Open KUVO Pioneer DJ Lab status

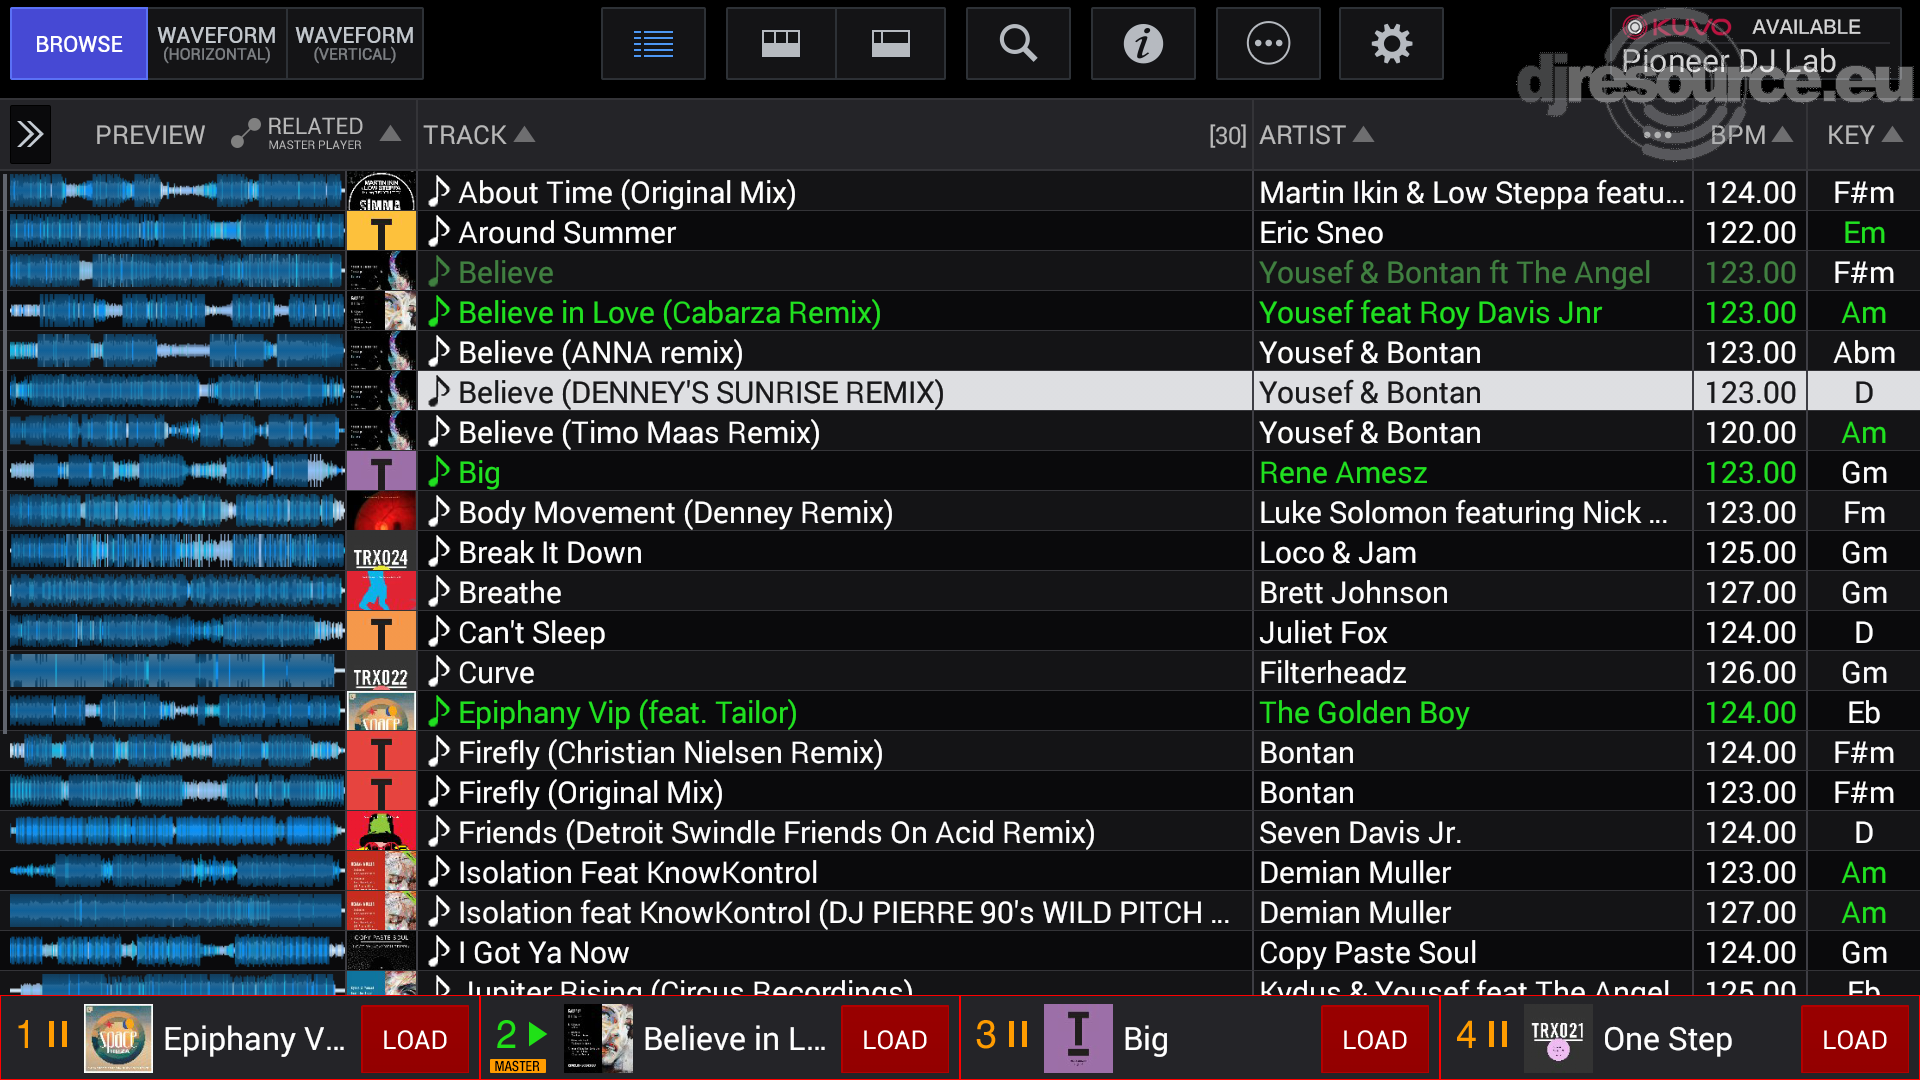(x=1755, y=46)
